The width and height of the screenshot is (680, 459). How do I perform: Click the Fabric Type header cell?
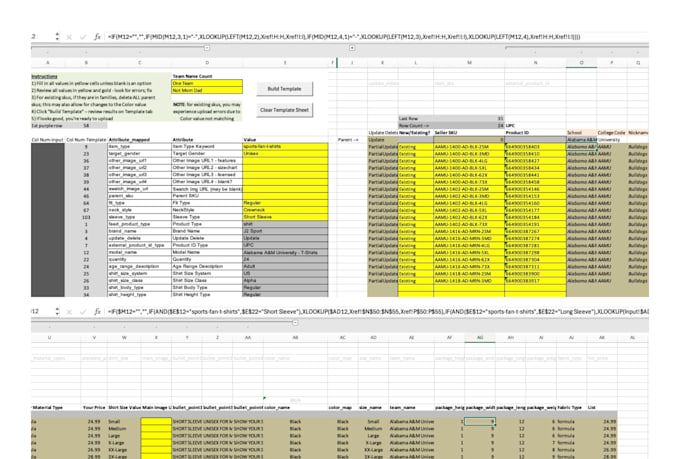pyautogui.click(x=572, y=407)
